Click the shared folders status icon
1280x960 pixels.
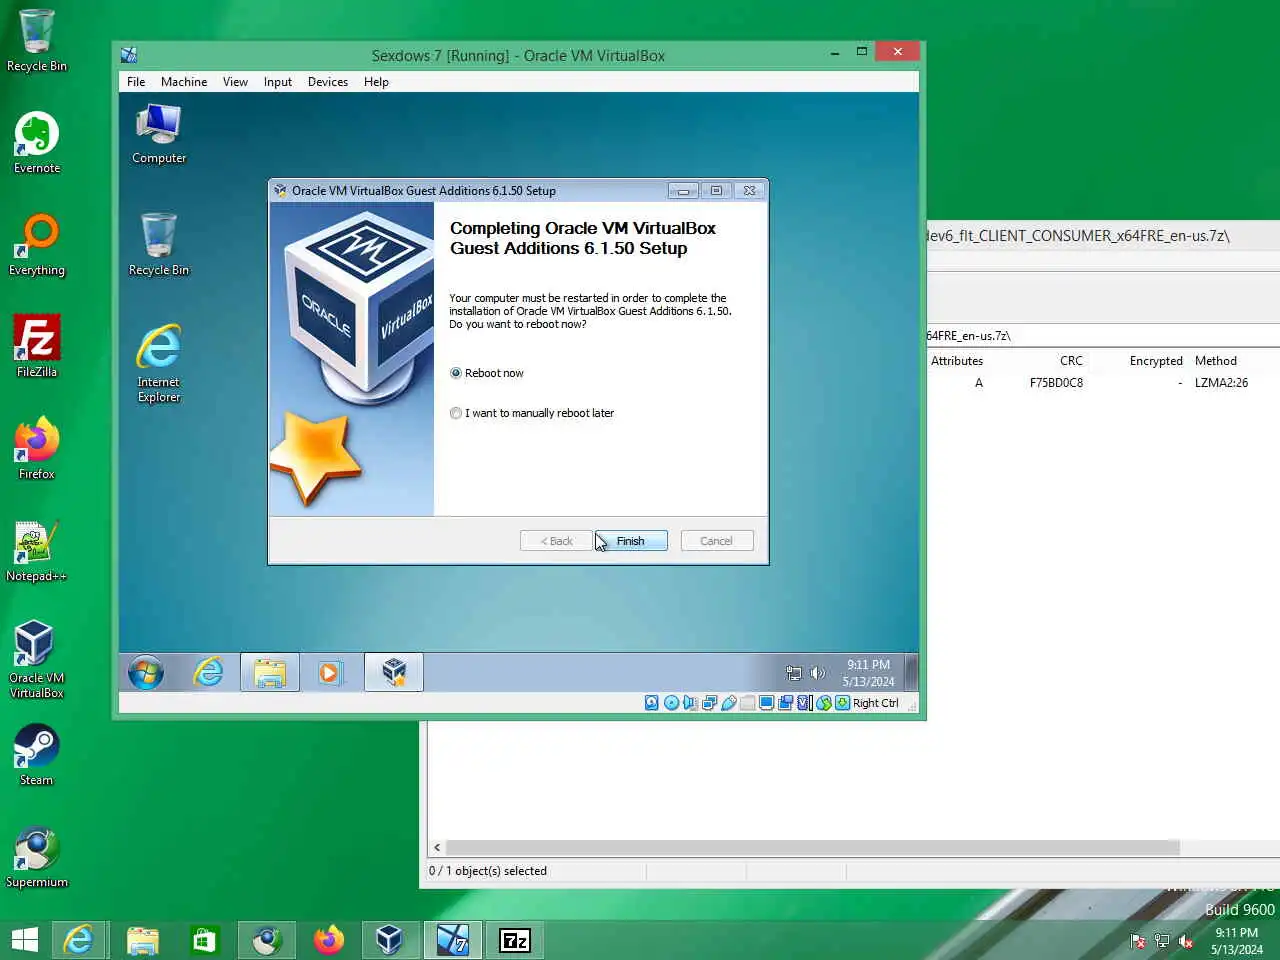pyautogui.click(x=748, y=703)
